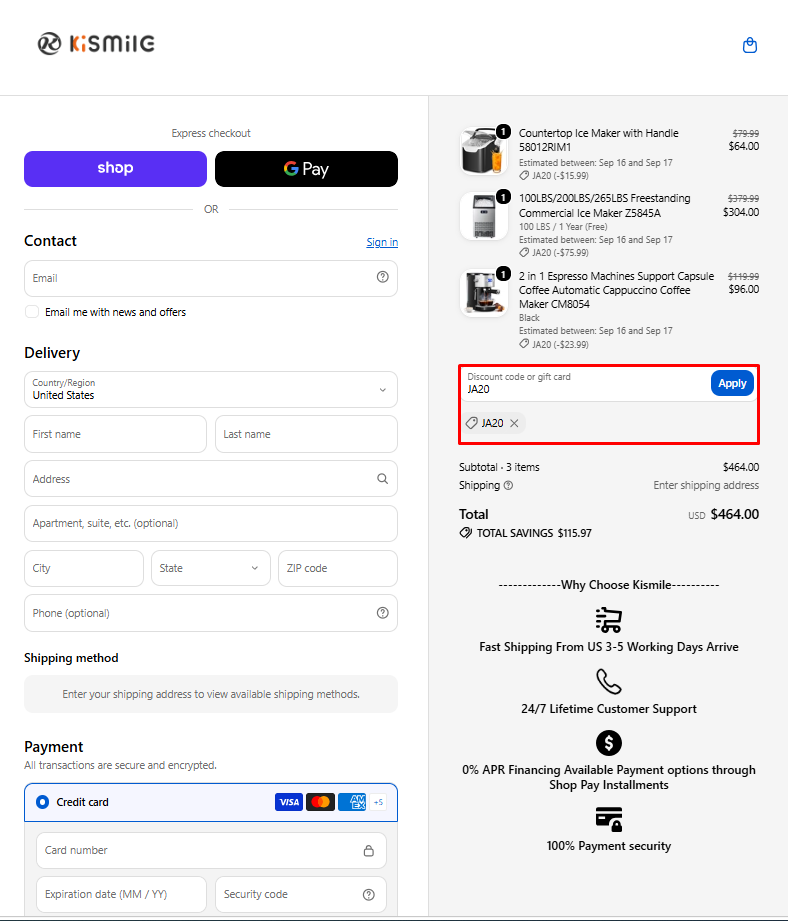The image size is (788, 921).
Task: Open the Sign in link
Action: pos(382,242)
